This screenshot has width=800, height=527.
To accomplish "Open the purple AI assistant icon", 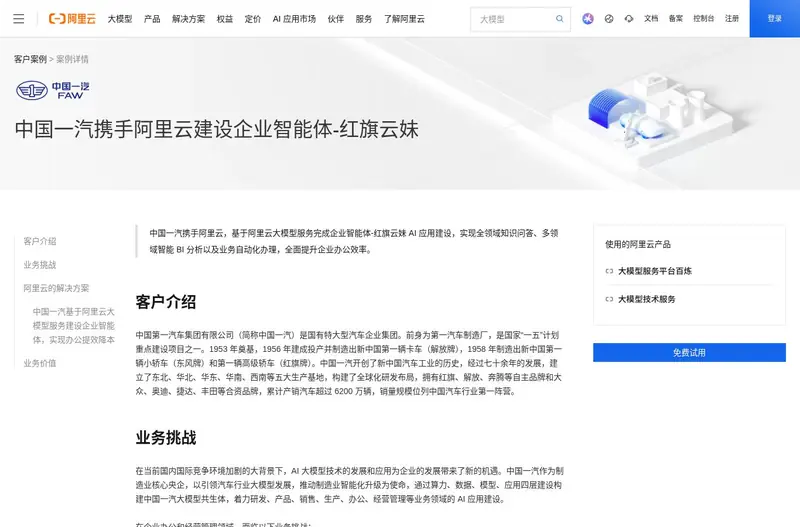I will [x=588, y=19].
